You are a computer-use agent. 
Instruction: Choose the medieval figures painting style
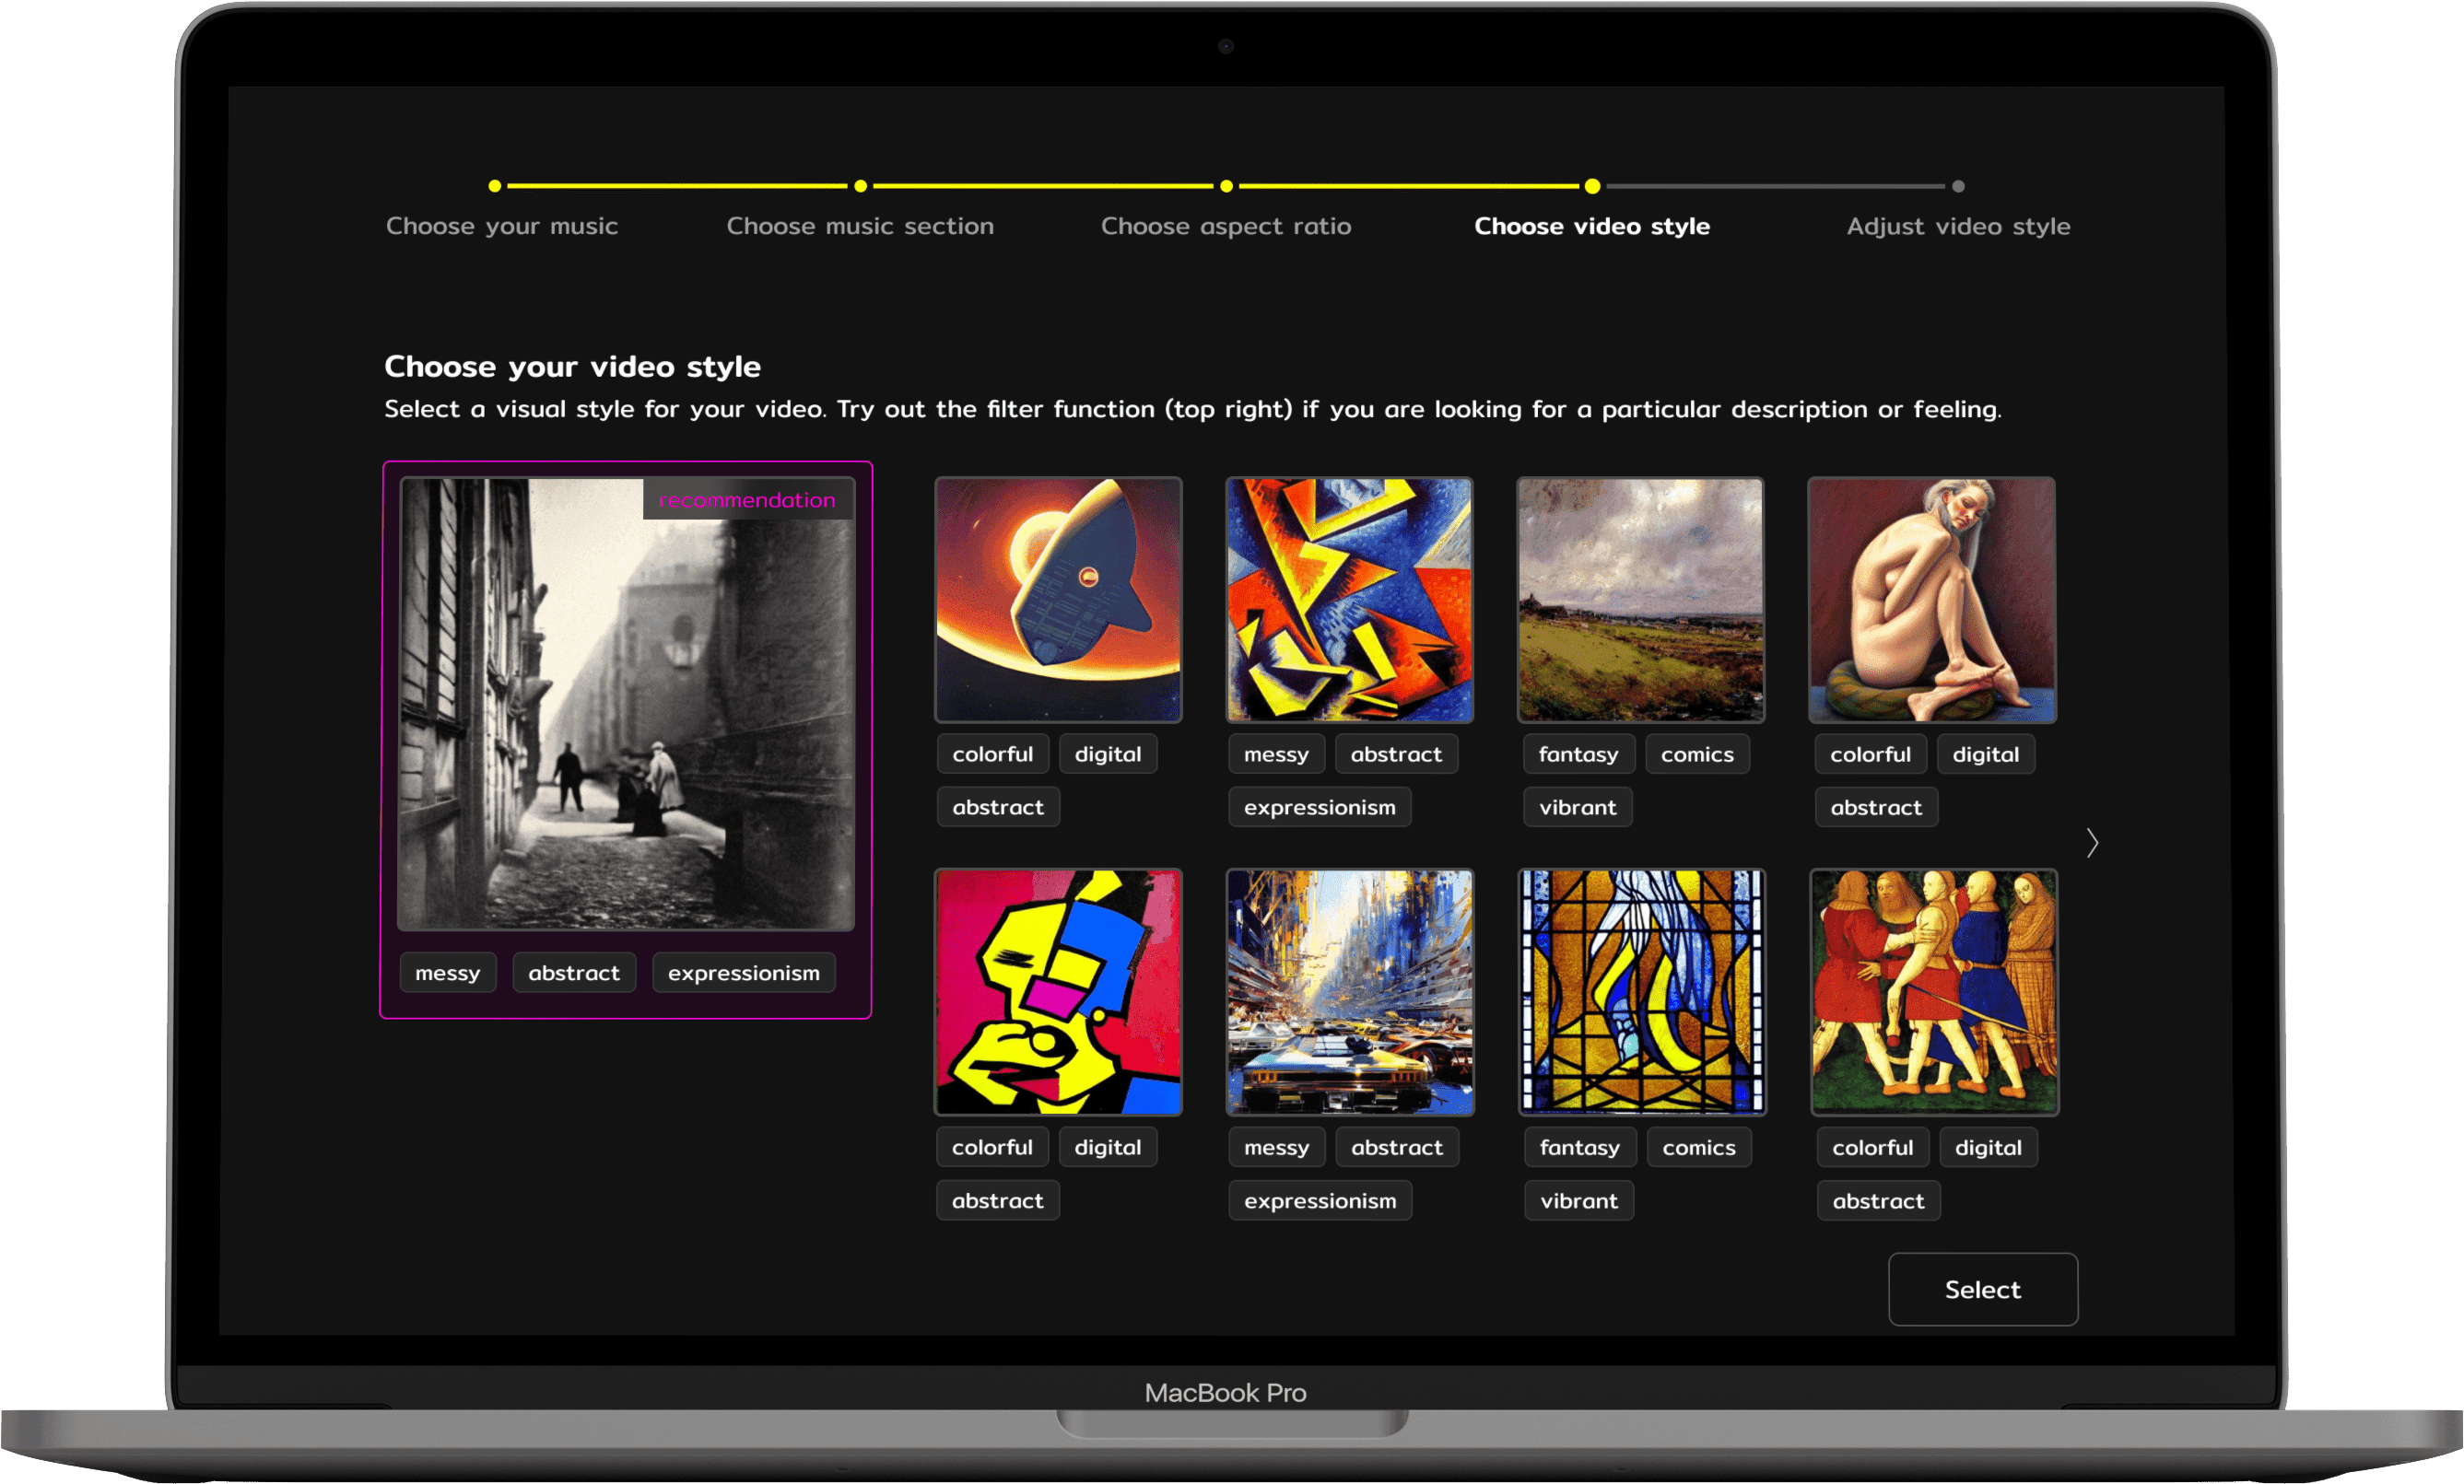tap(1934, 992)
